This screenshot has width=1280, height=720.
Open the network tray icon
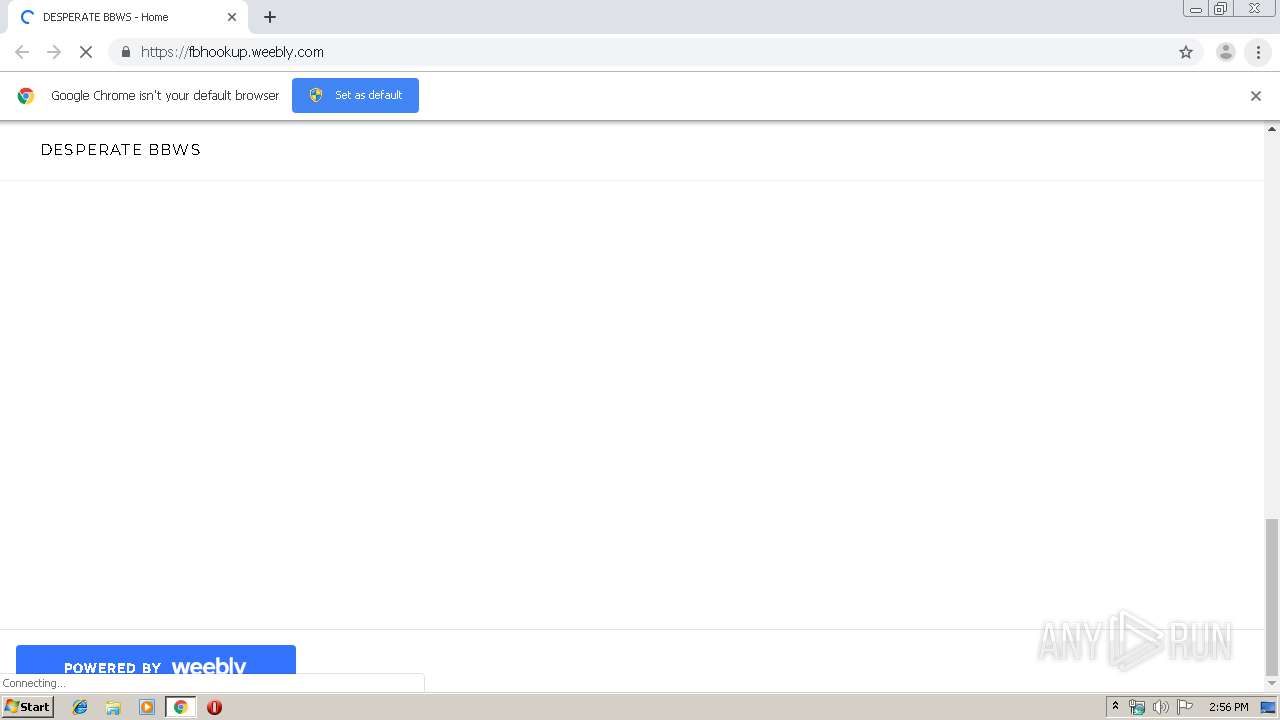1137,707
